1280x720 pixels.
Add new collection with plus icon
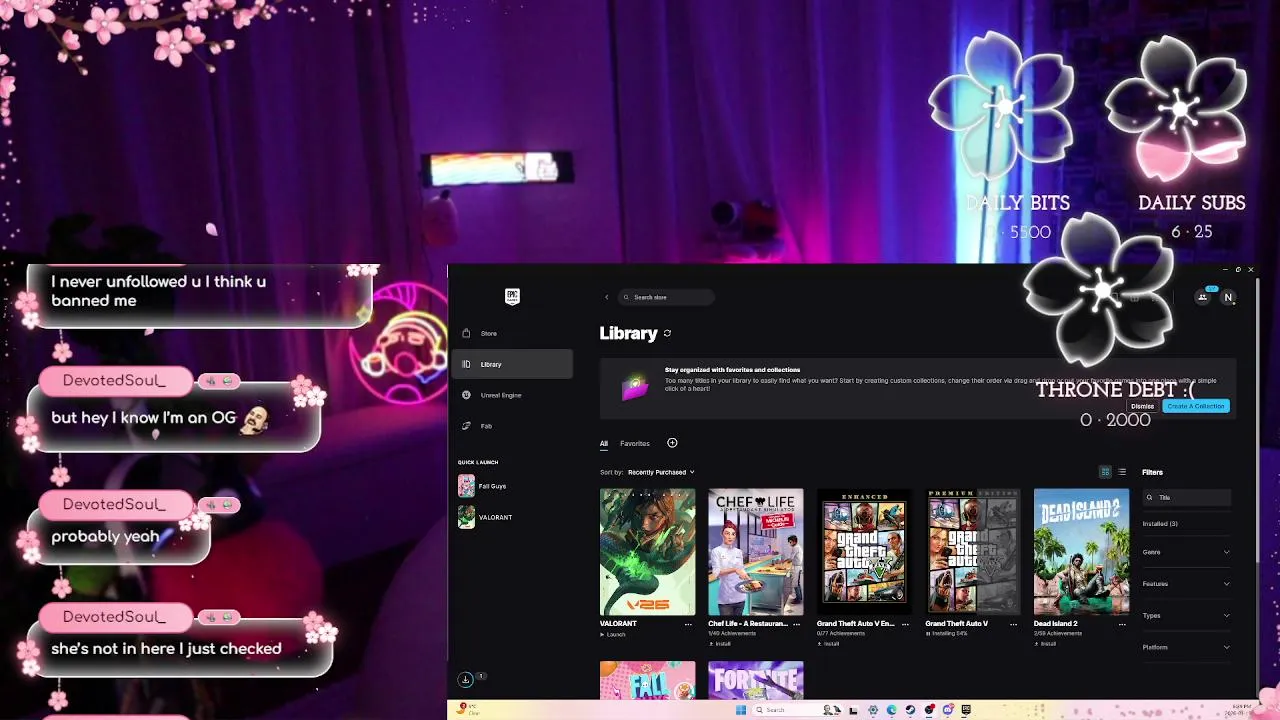pyautogui.click(x=672, y=443)
